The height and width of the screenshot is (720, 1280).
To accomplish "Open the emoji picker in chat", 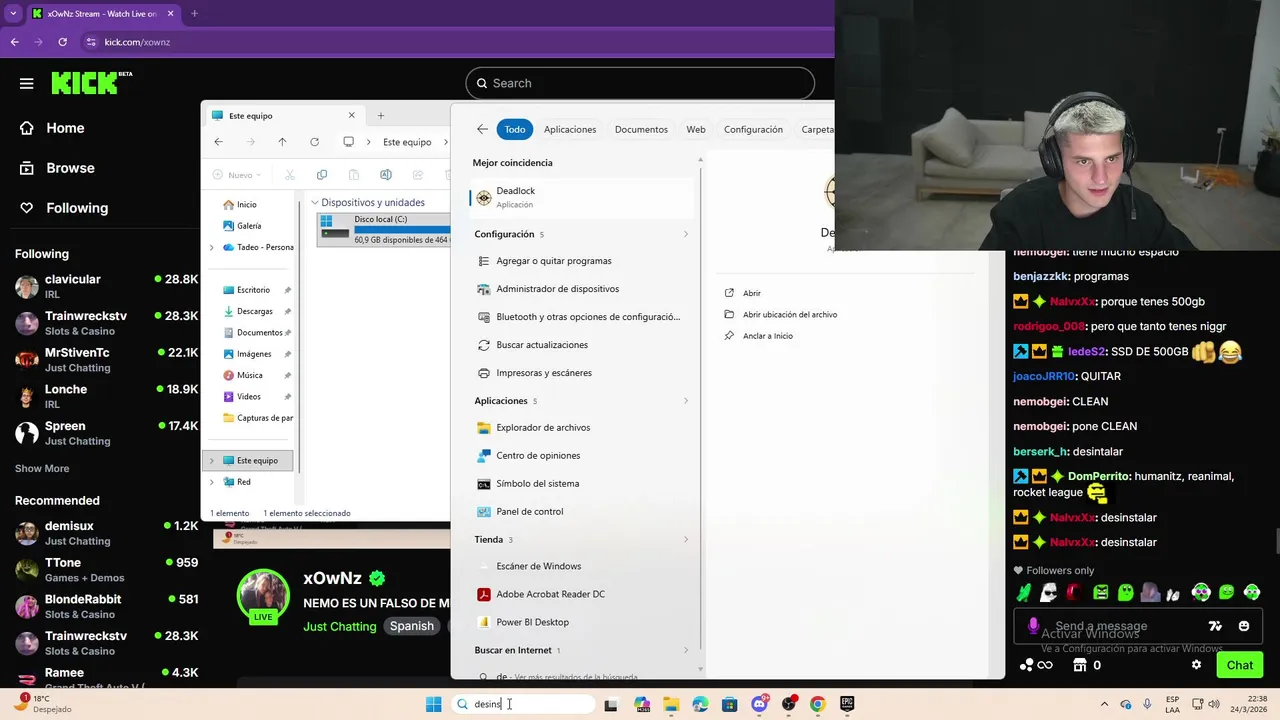I will [x=1244, y=626].
